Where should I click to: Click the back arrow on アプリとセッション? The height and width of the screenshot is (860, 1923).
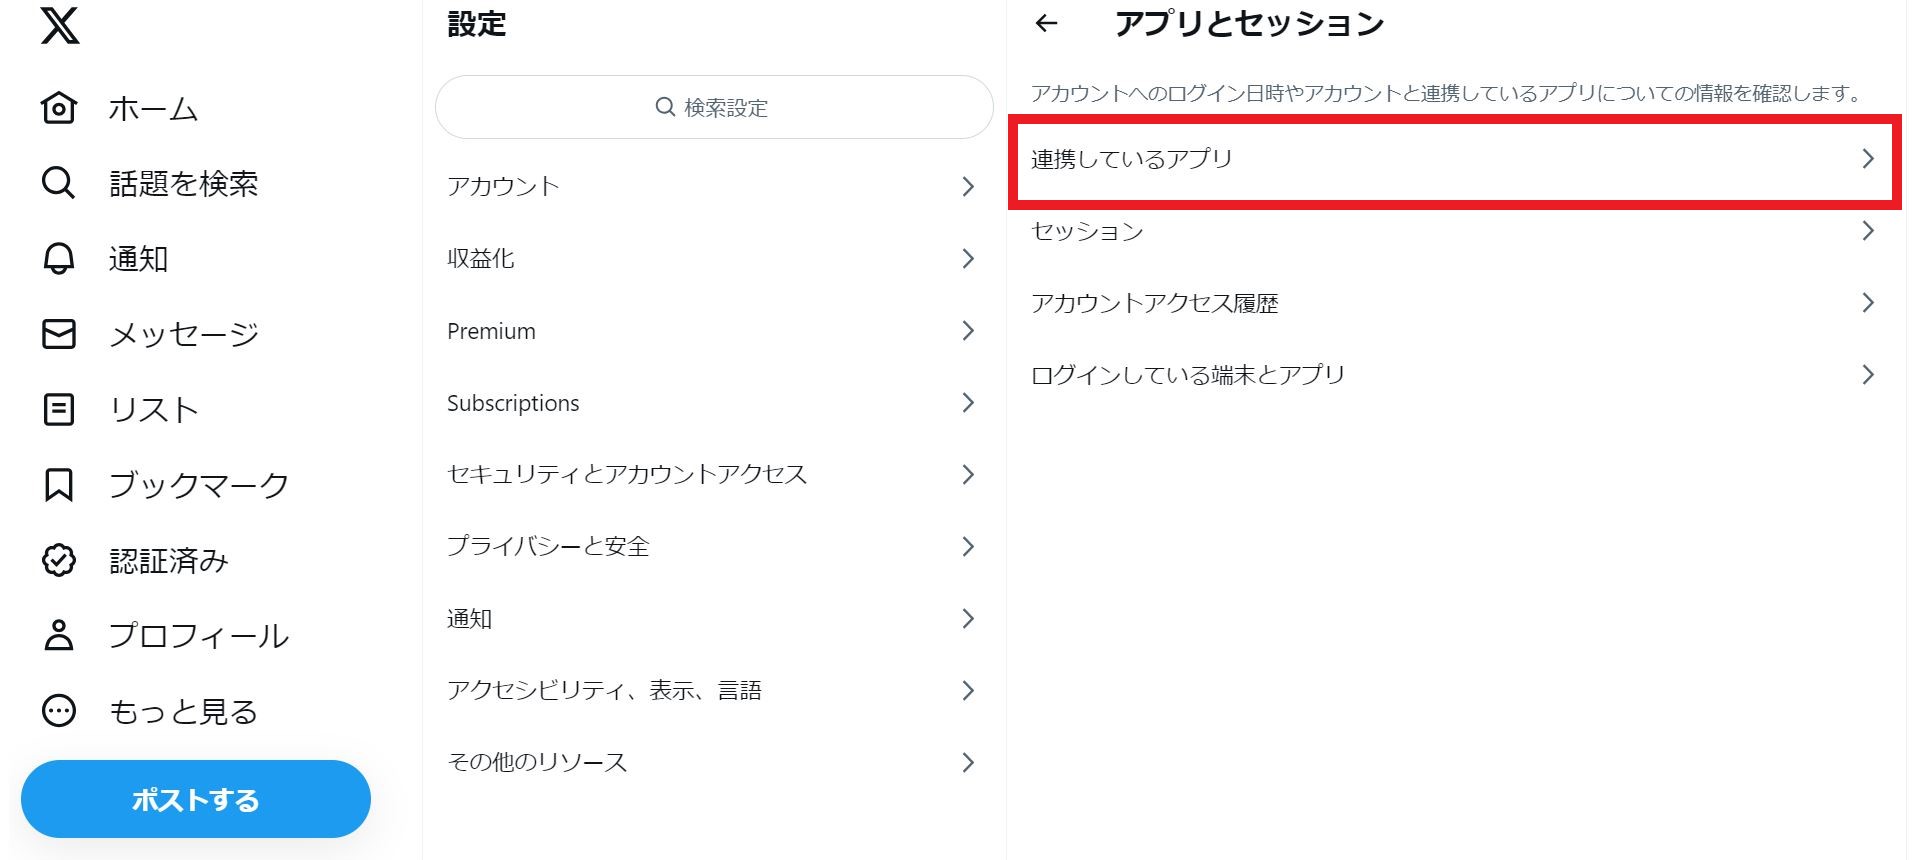click(x=1045, y=22)
